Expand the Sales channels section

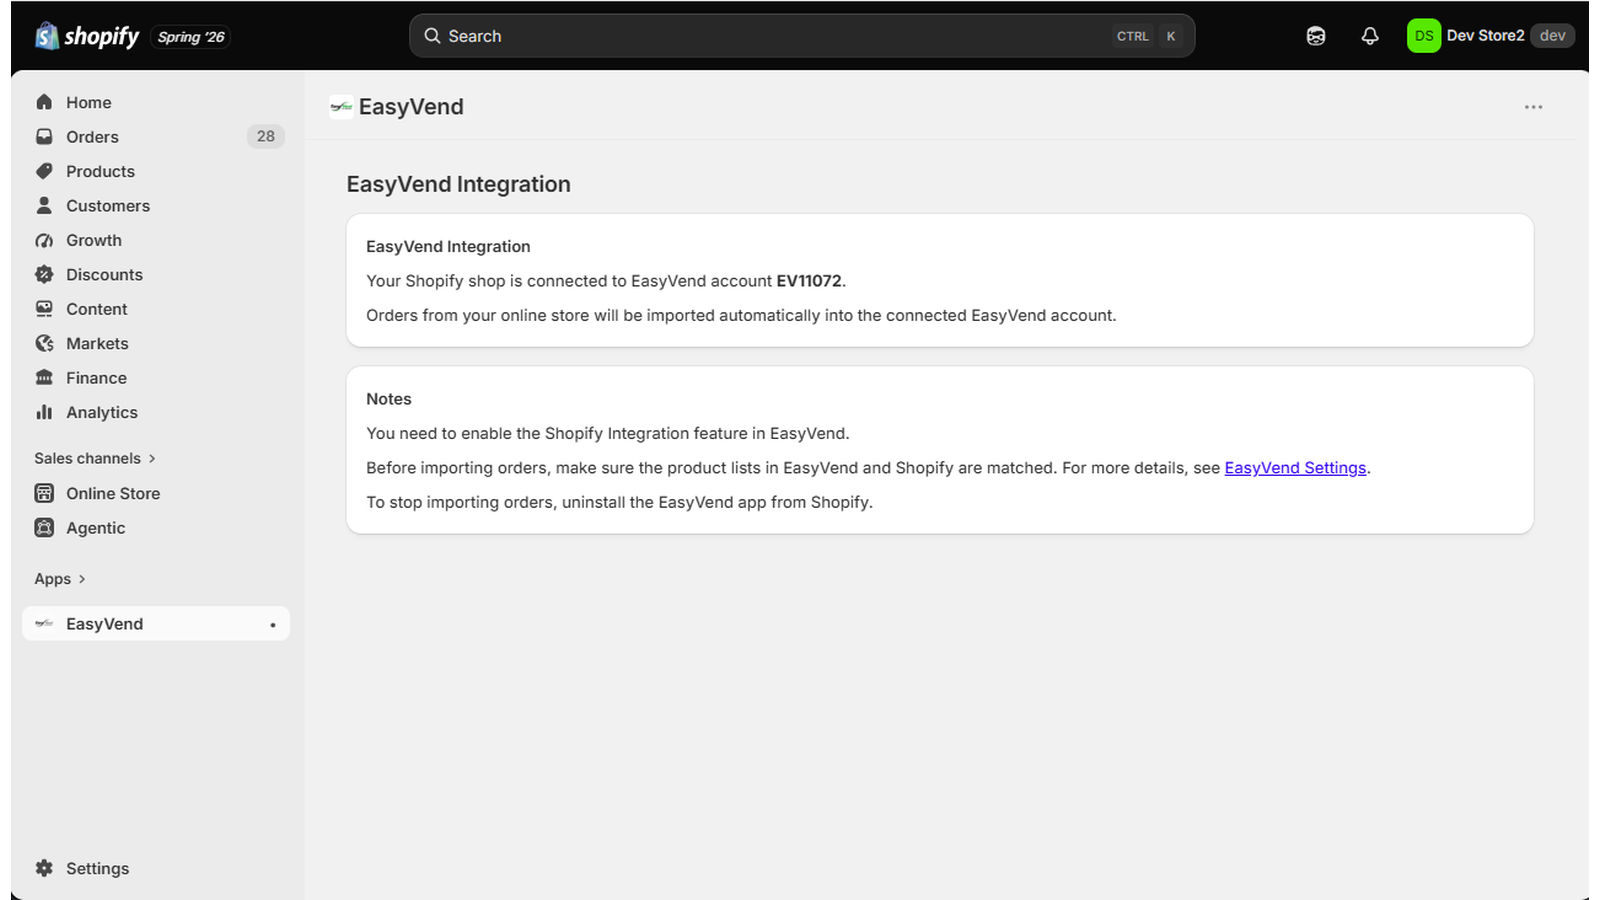pyautogui.click(x=95, y=458)
